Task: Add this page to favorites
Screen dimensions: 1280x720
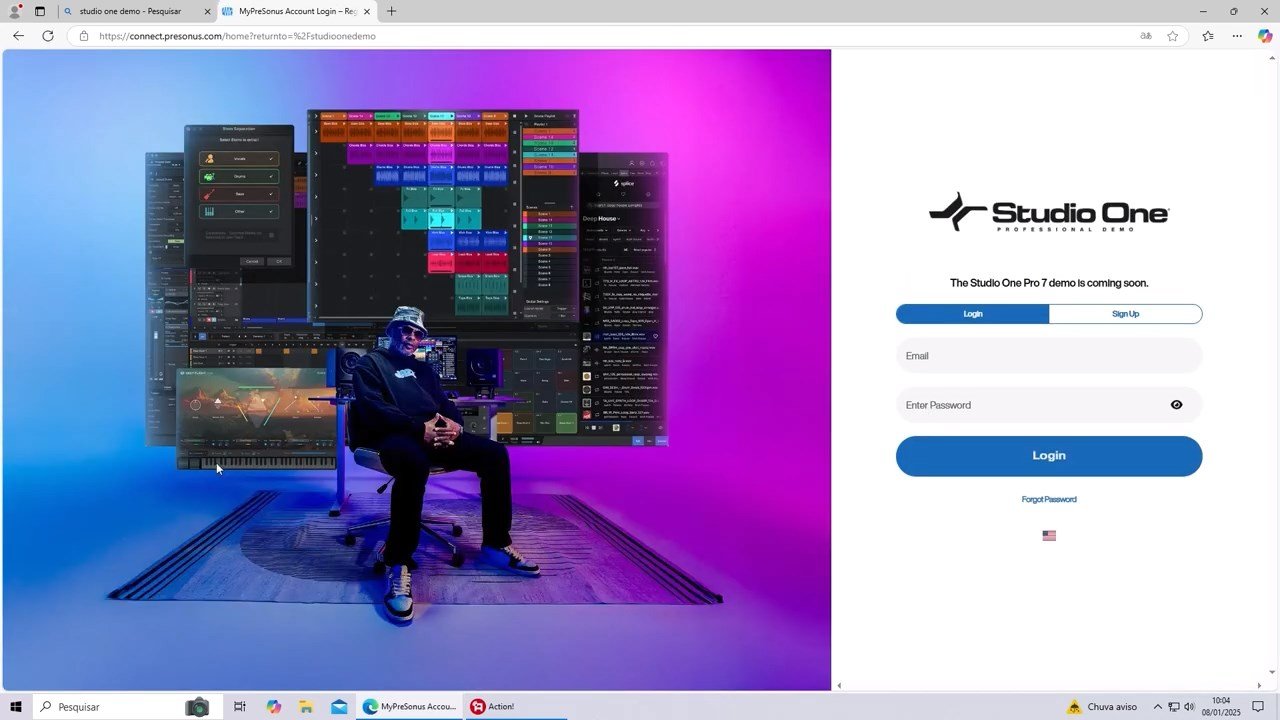Action: 1172,36
